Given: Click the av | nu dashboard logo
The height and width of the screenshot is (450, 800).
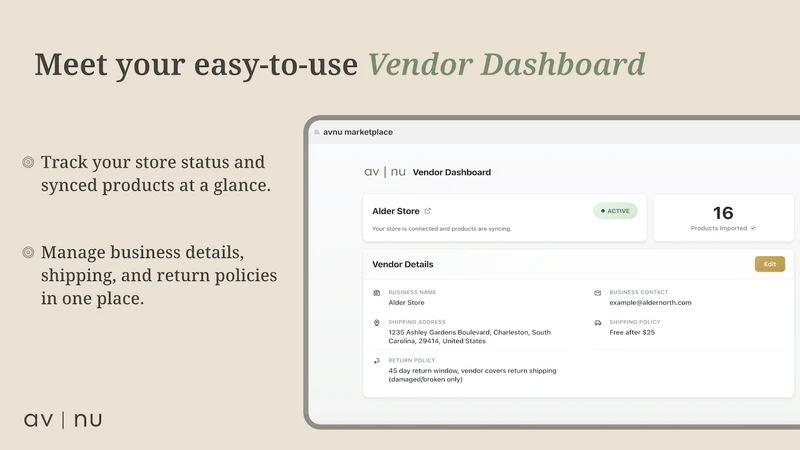Looking at the screenshot, I should (x=385, y=172).
